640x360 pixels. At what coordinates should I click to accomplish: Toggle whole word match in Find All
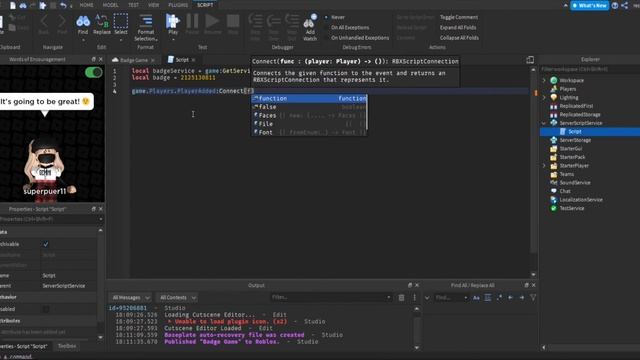coord(488,298)
